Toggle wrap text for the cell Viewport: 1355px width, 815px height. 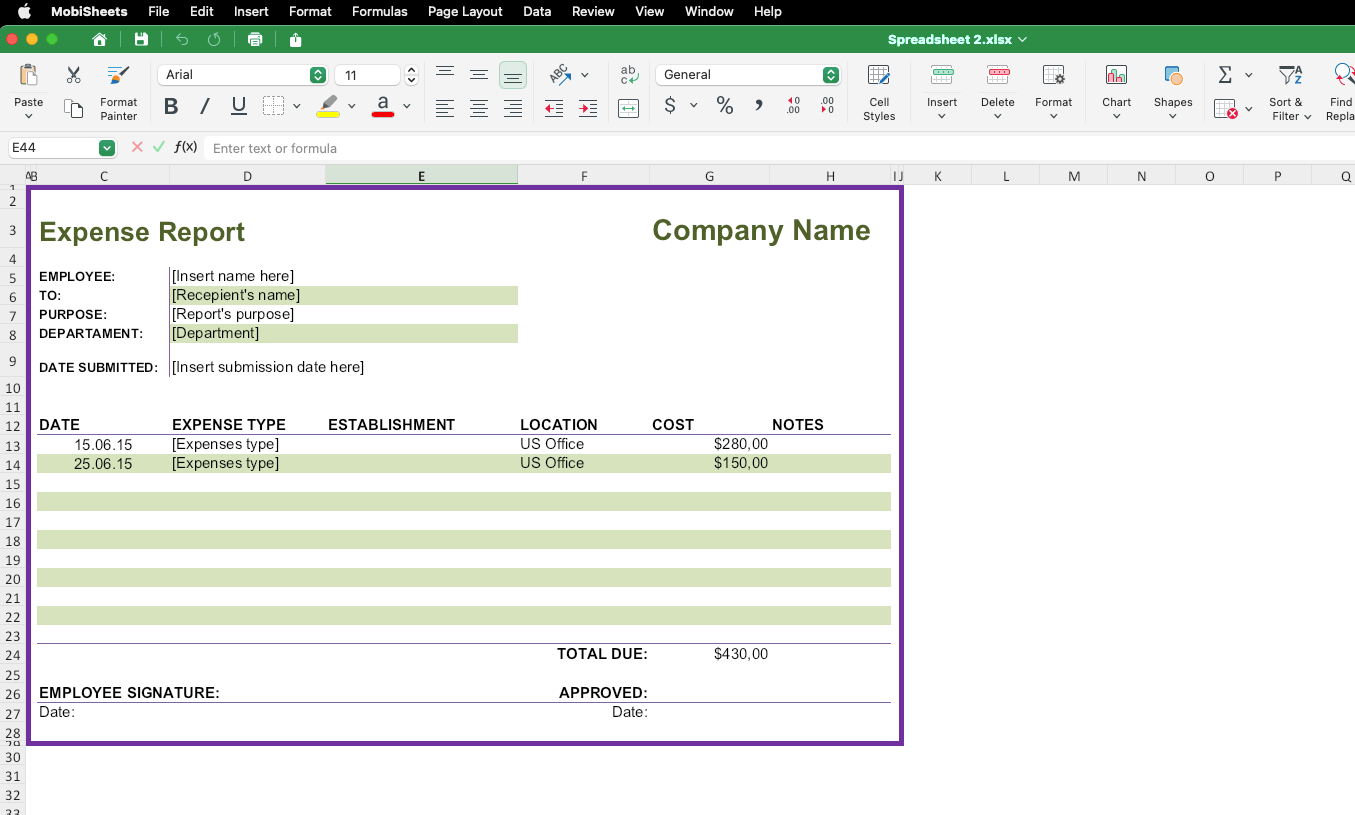pos(629,75)
